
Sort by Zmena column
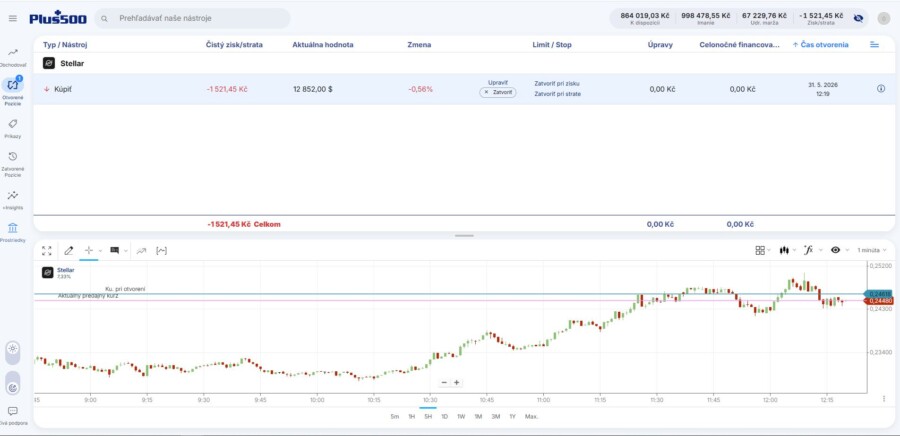pyautogui.click(x=419, y=45)
